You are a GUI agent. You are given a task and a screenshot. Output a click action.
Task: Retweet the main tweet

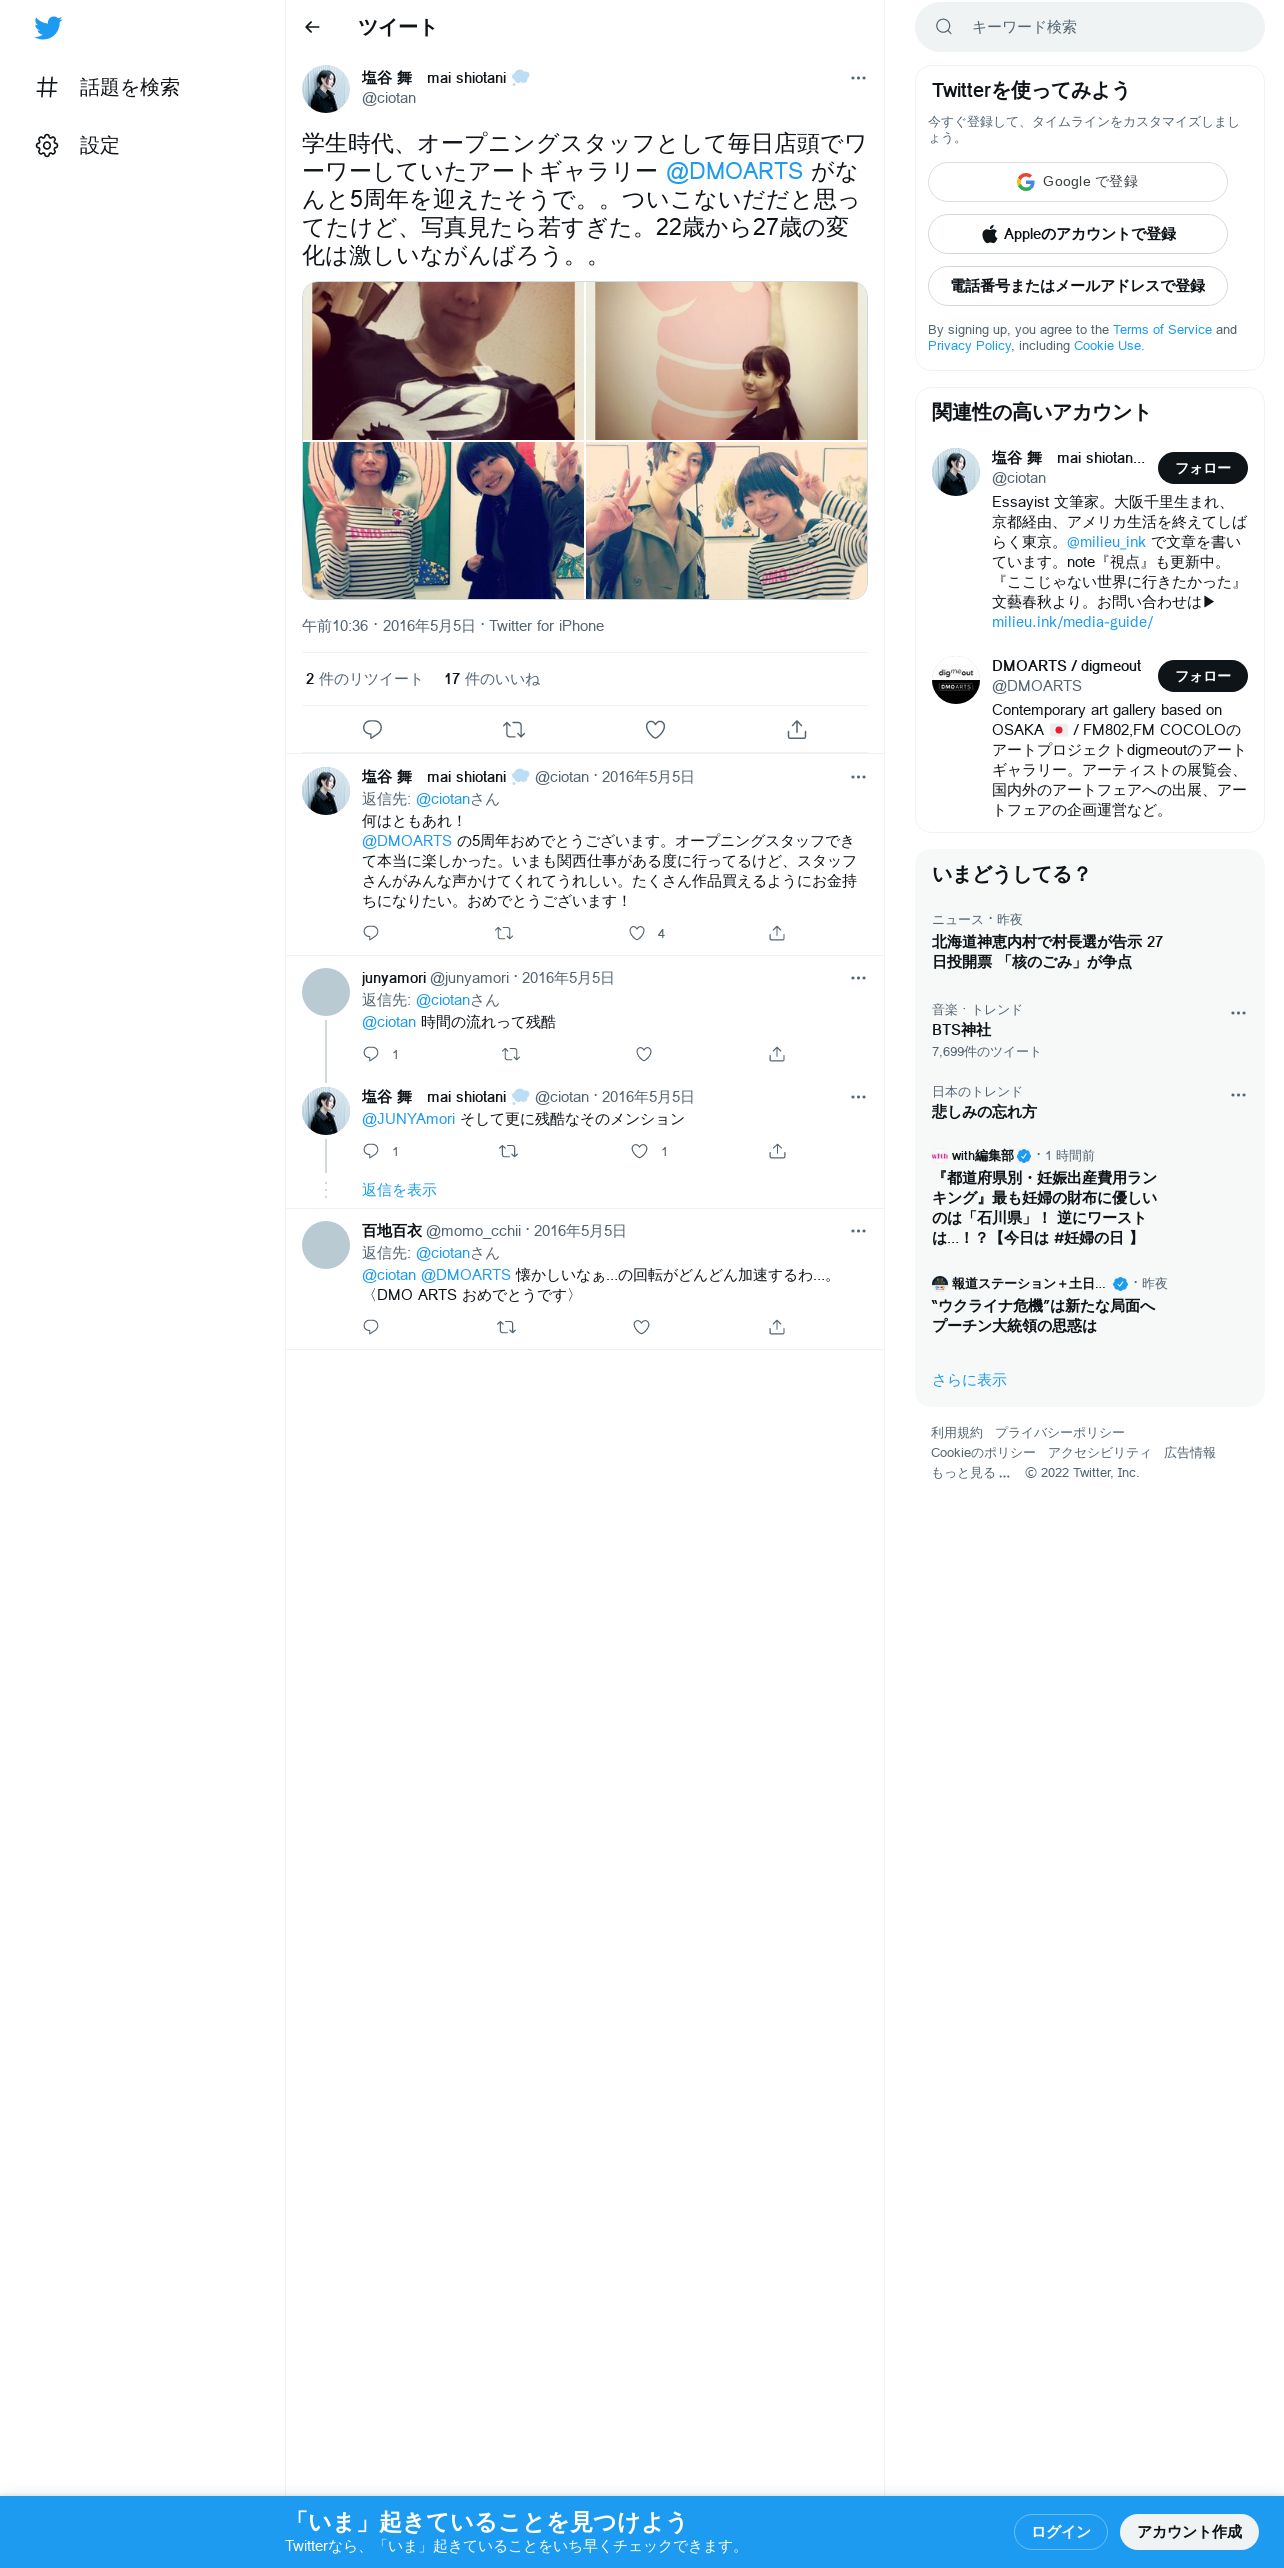pos(514,730)
